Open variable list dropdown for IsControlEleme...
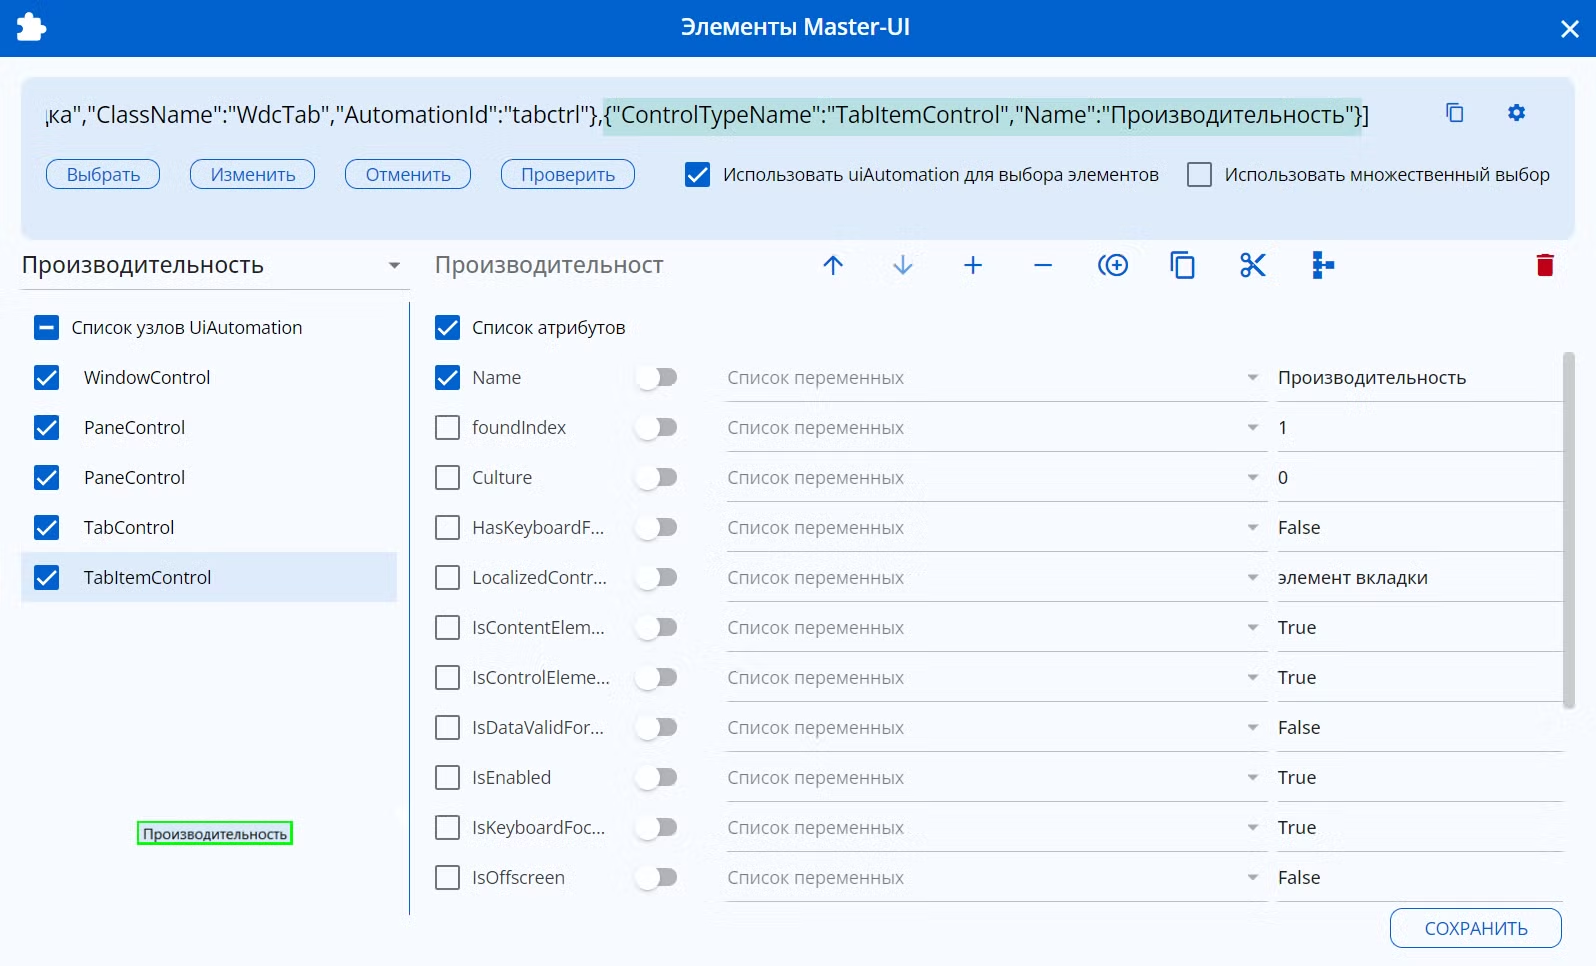1596x966 pixels. [x=996, y=678]
